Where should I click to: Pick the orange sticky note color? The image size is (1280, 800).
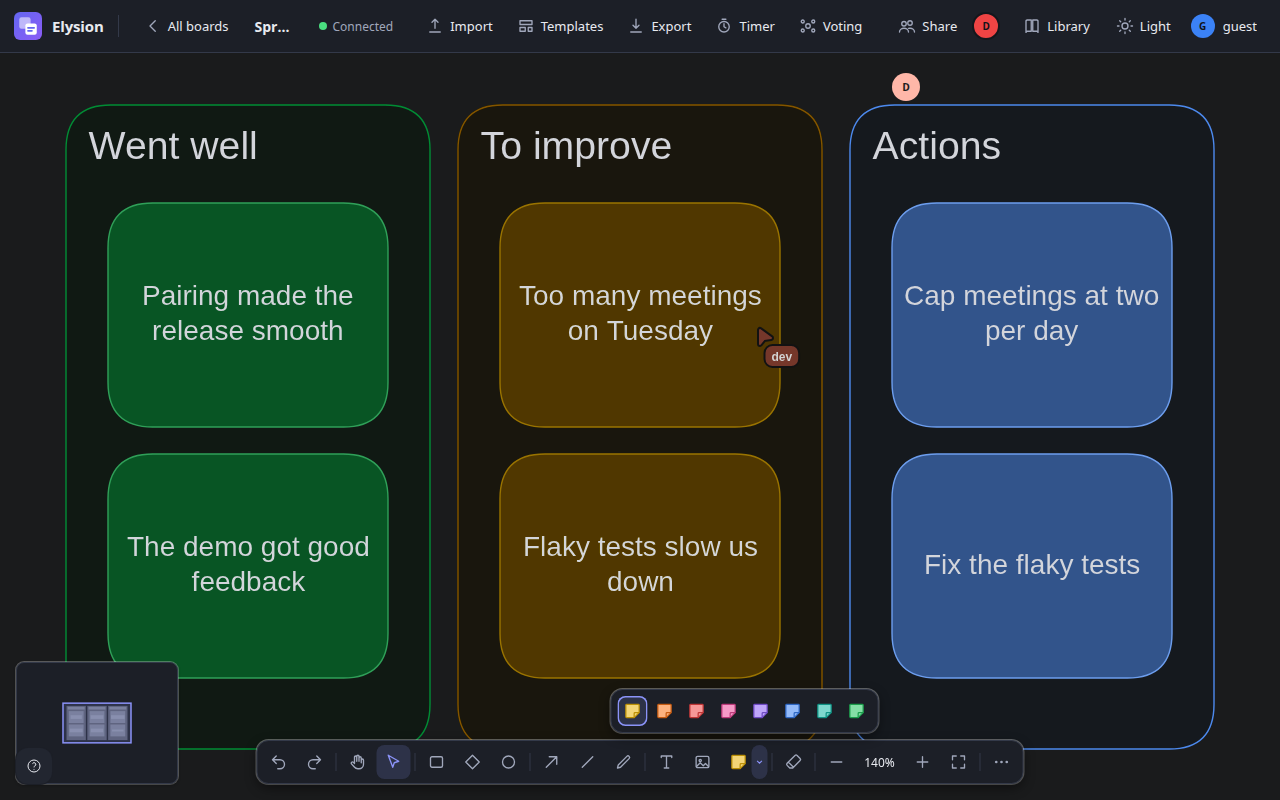[664, 711]
